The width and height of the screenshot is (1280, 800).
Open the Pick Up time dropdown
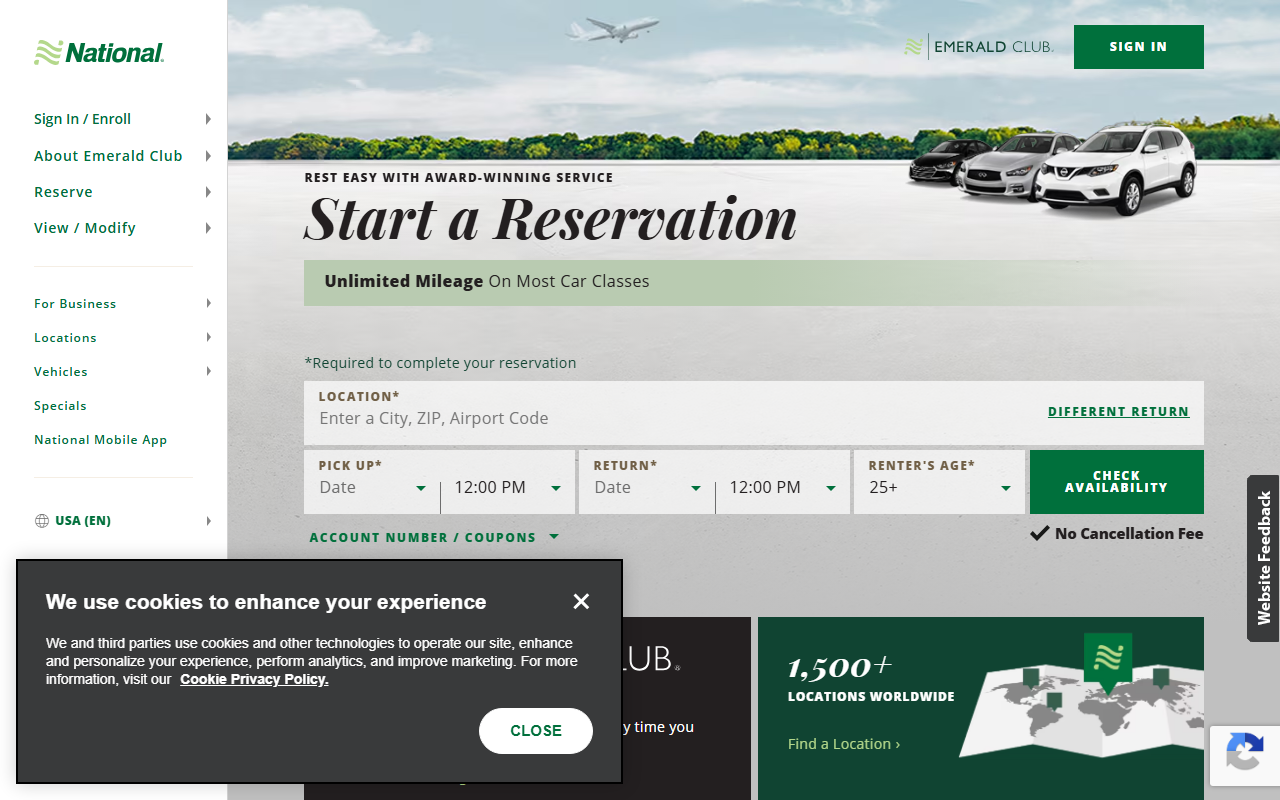pyautogui.click(x=508, y=488)
